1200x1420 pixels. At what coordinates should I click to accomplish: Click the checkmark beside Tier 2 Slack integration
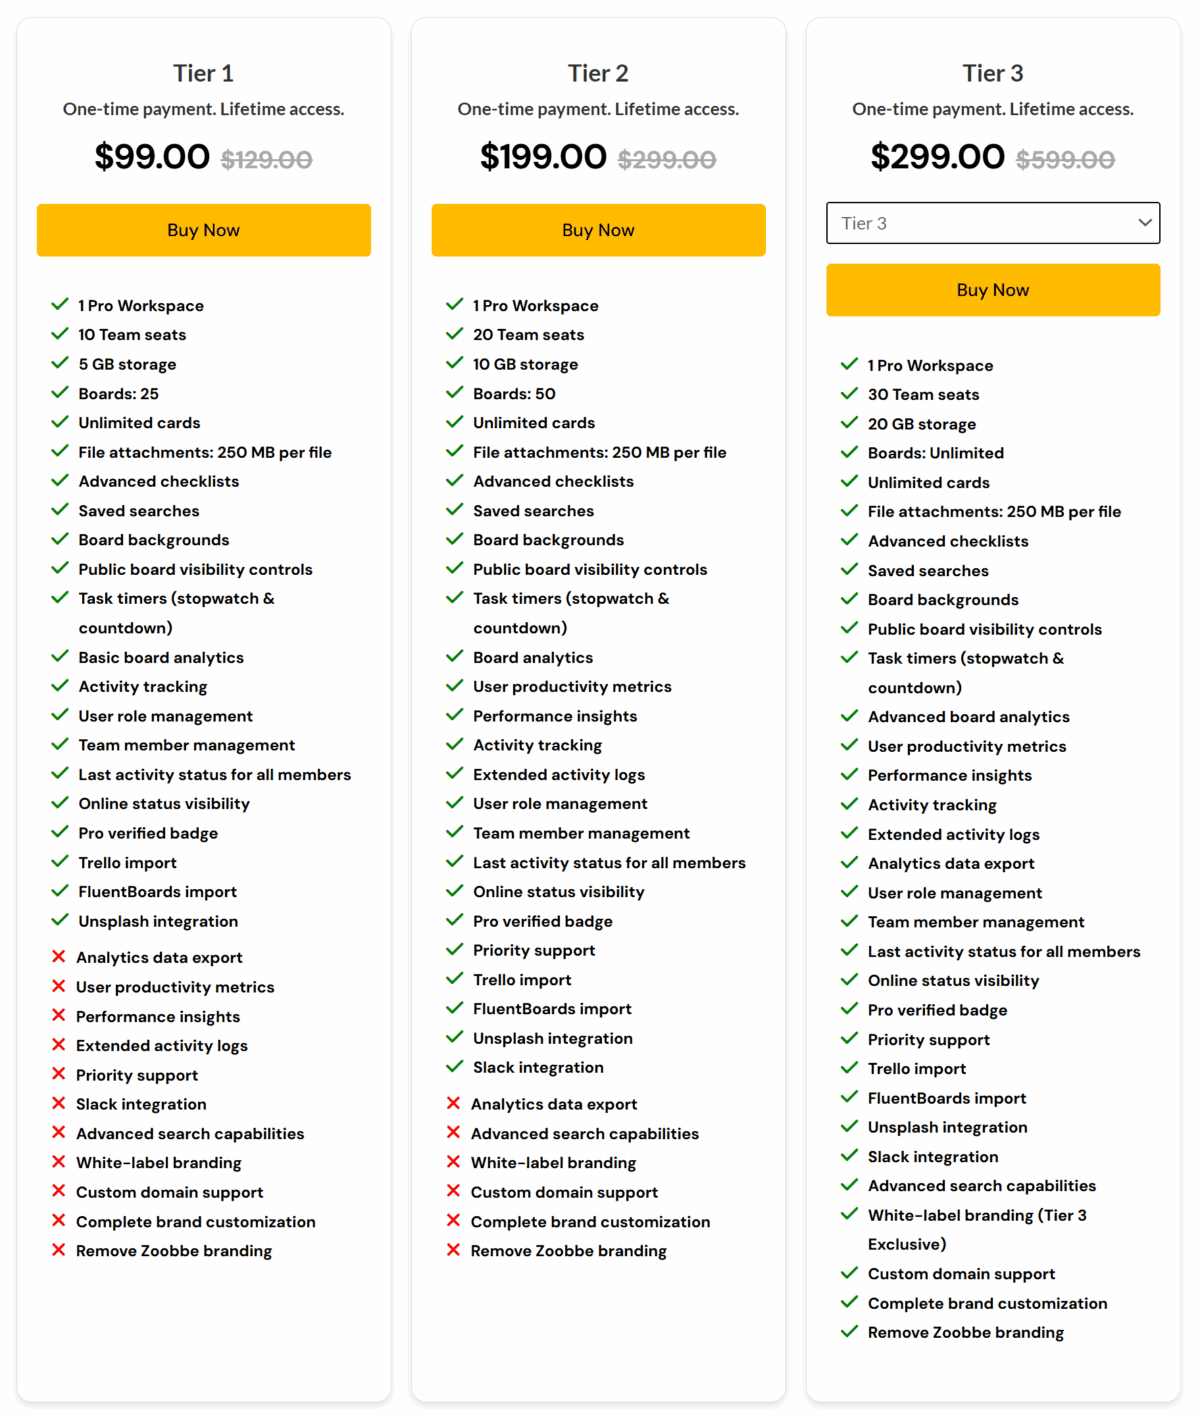[455, 1066]
